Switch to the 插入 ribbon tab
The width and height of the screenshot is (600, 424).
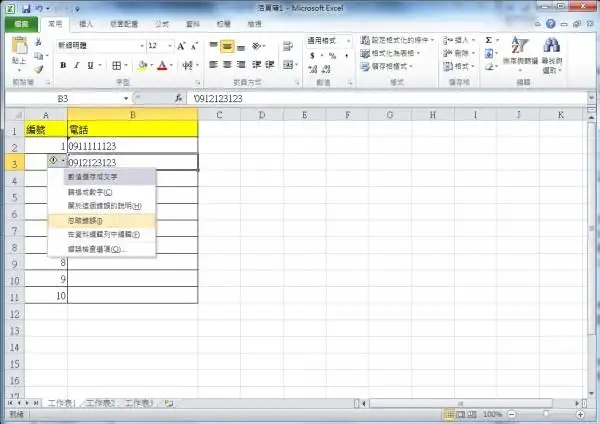pyautogui.click(x=86, y=24)
